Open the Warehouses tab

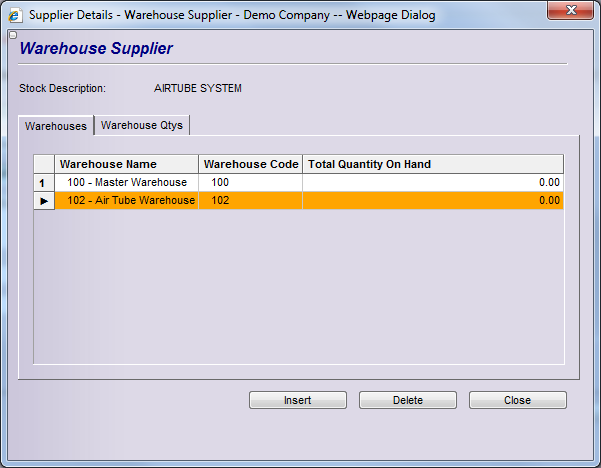56,126
